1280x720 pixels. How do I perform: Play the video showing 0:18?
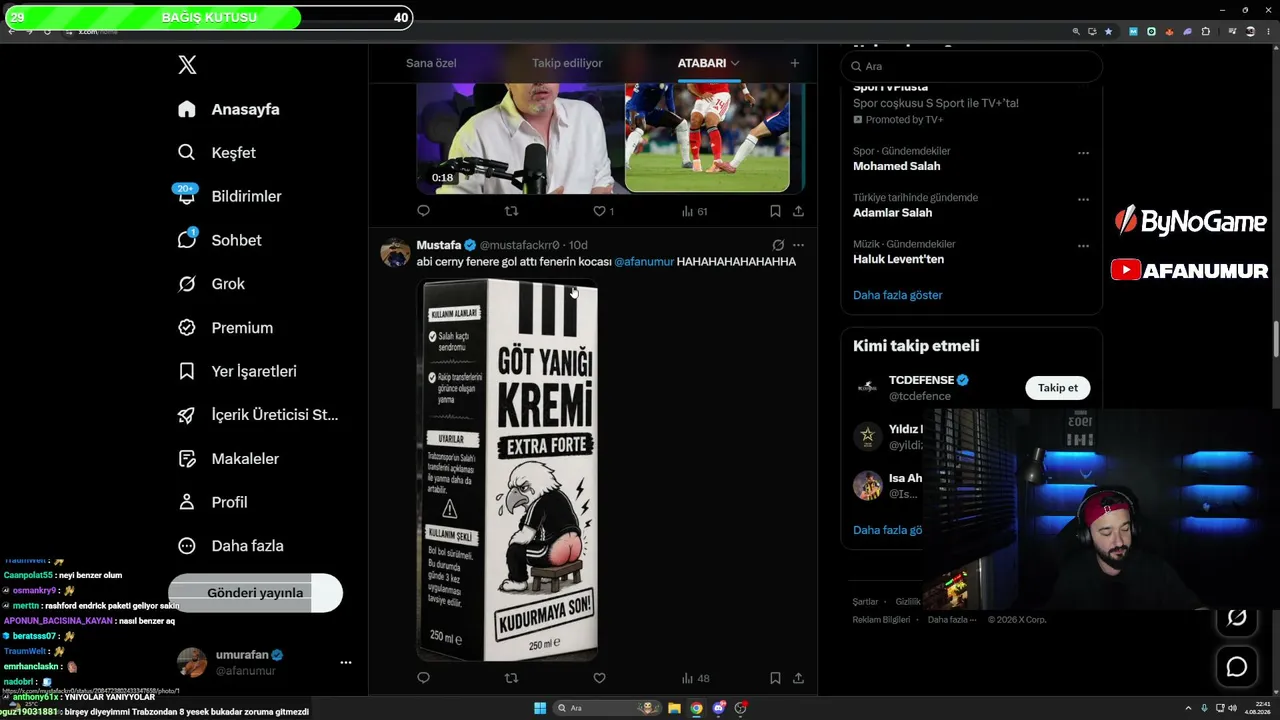point(520,138)
